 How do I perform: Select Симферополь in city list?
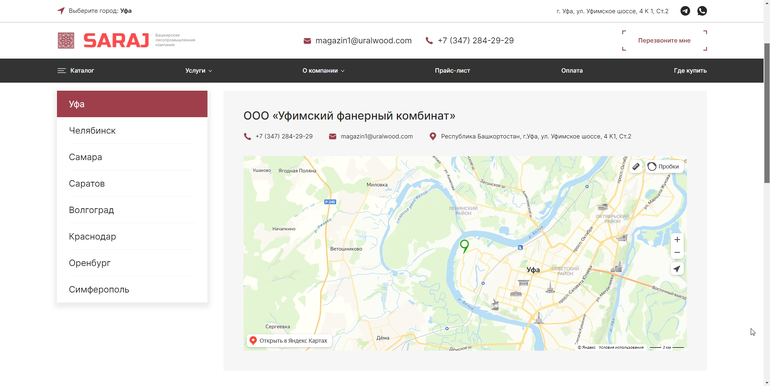132,290
